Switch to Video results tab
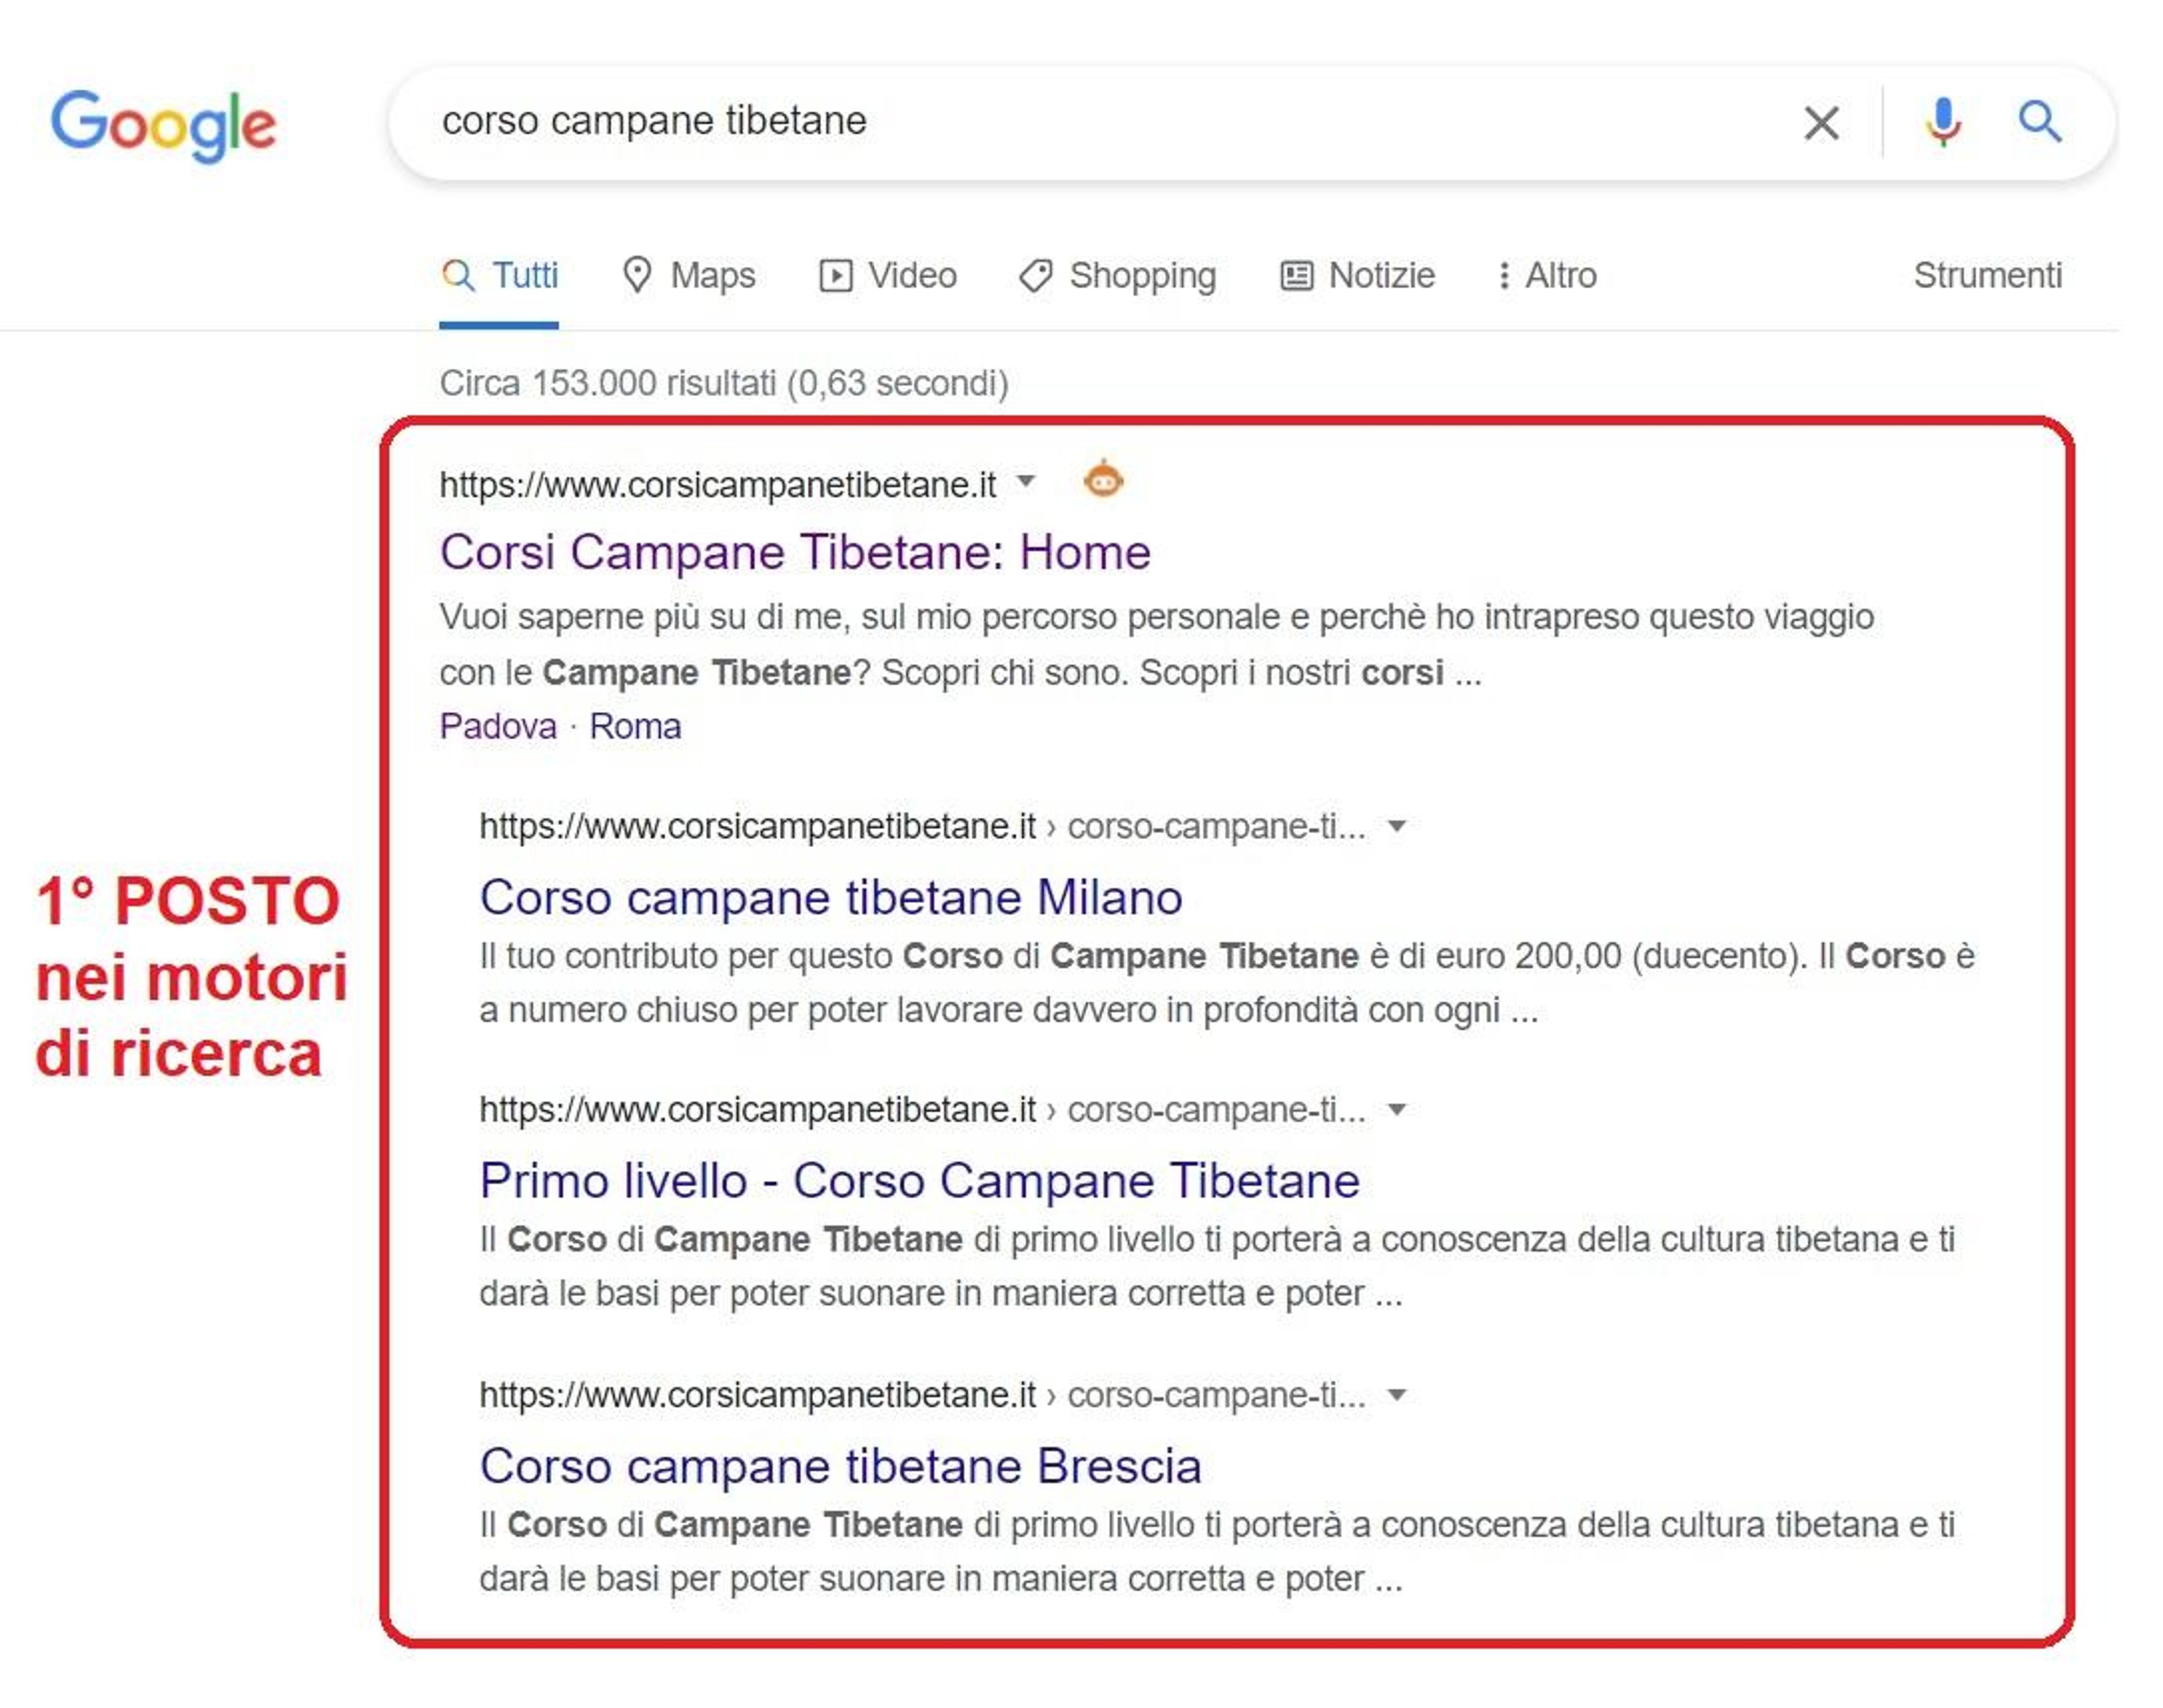This screenshot has height=1708, width=2163. 888,275
